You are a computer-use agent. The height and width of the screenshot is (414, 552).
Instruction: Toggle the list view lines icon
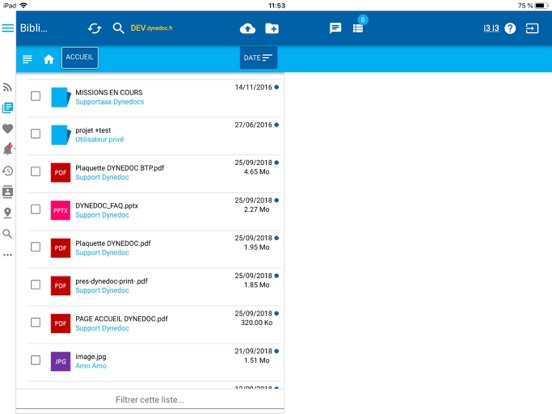(27, 59)
